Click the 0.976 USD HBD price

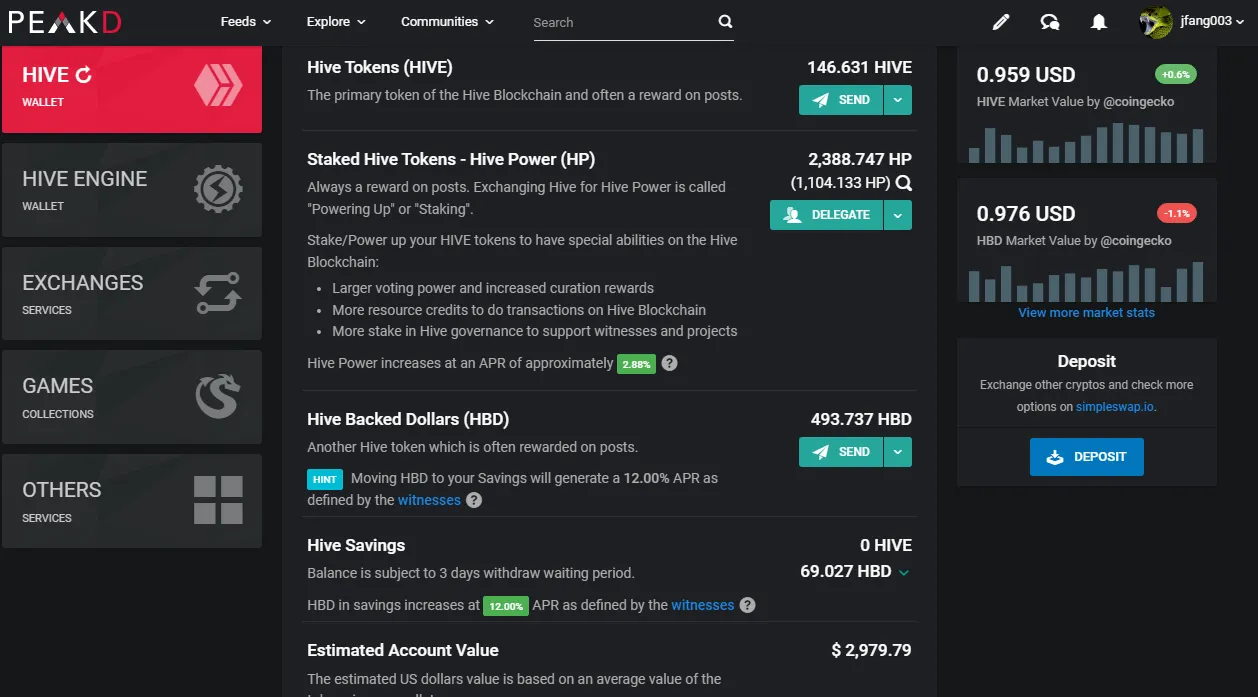pos(1026,213)
